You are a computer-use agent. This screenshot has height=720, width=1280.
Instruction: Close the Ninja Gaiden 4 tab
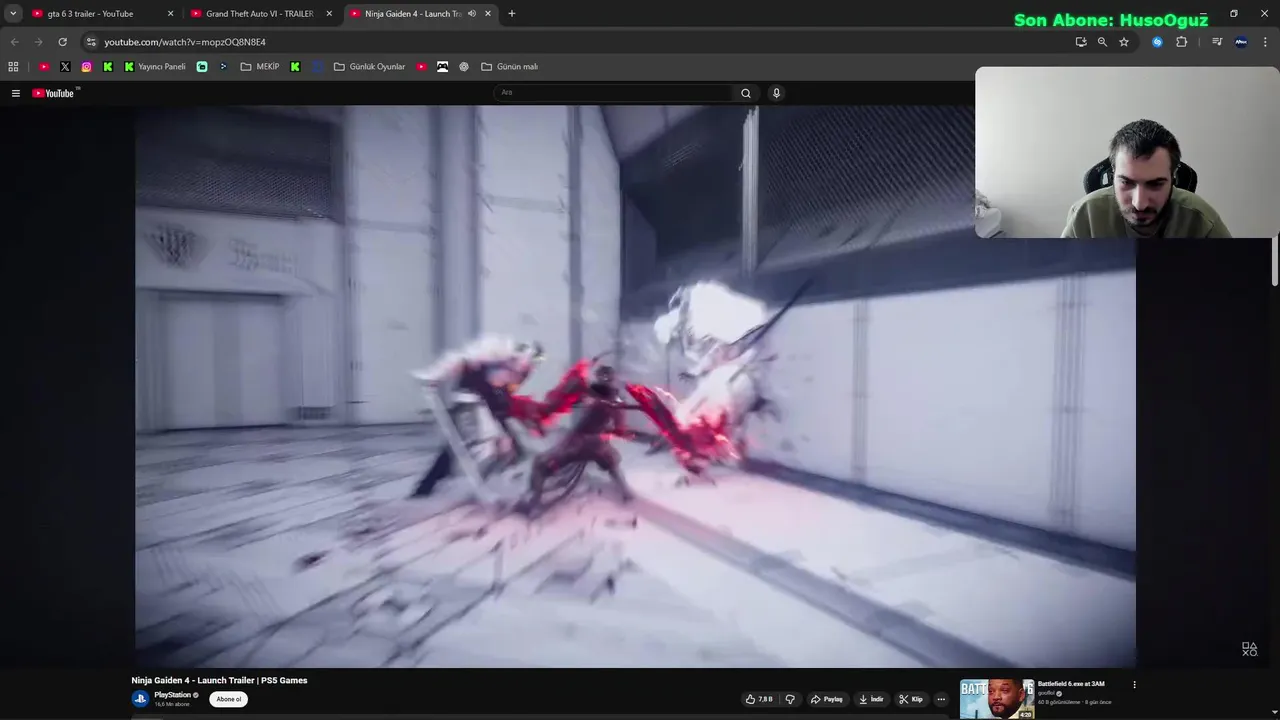click(x=488, y=14)
